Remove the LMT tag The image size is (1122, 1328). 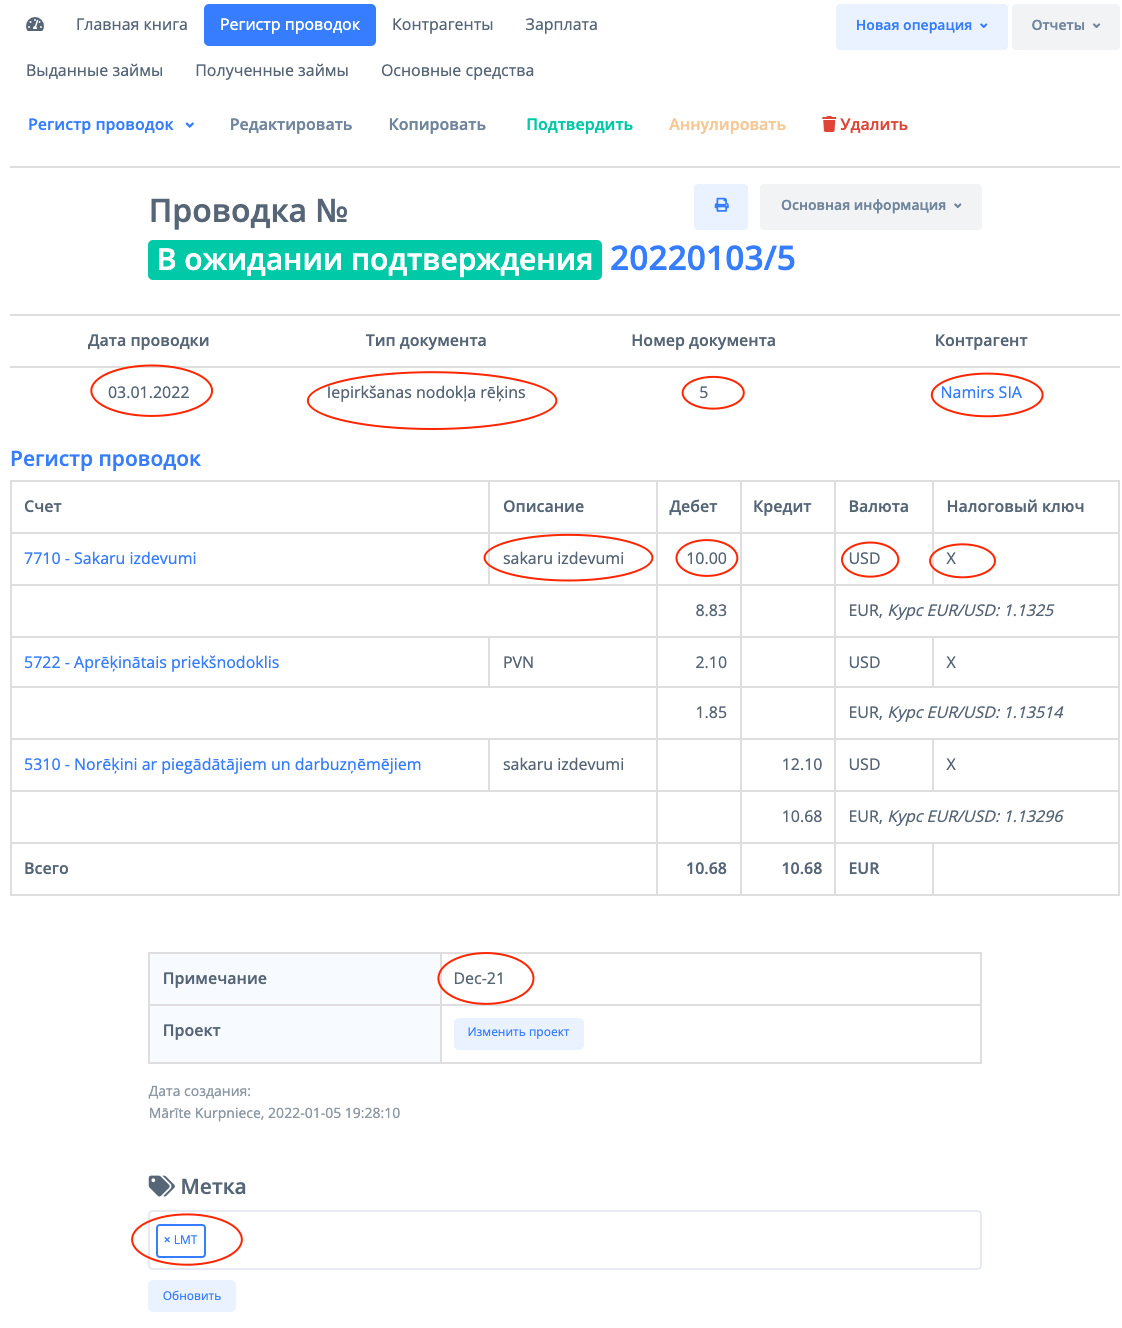point(167,1240)
